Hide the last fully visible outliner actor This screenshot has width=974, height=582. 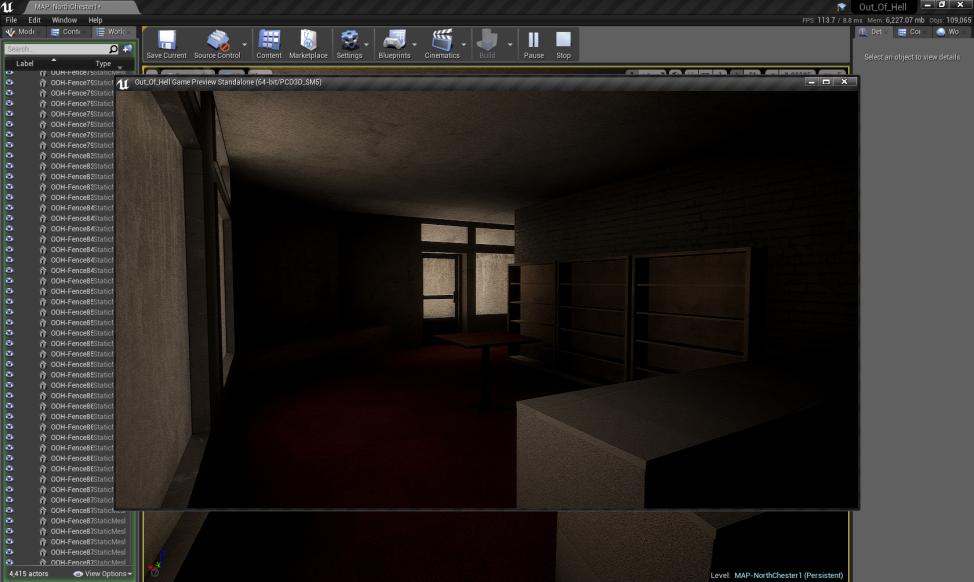click(x=10, y=552)
